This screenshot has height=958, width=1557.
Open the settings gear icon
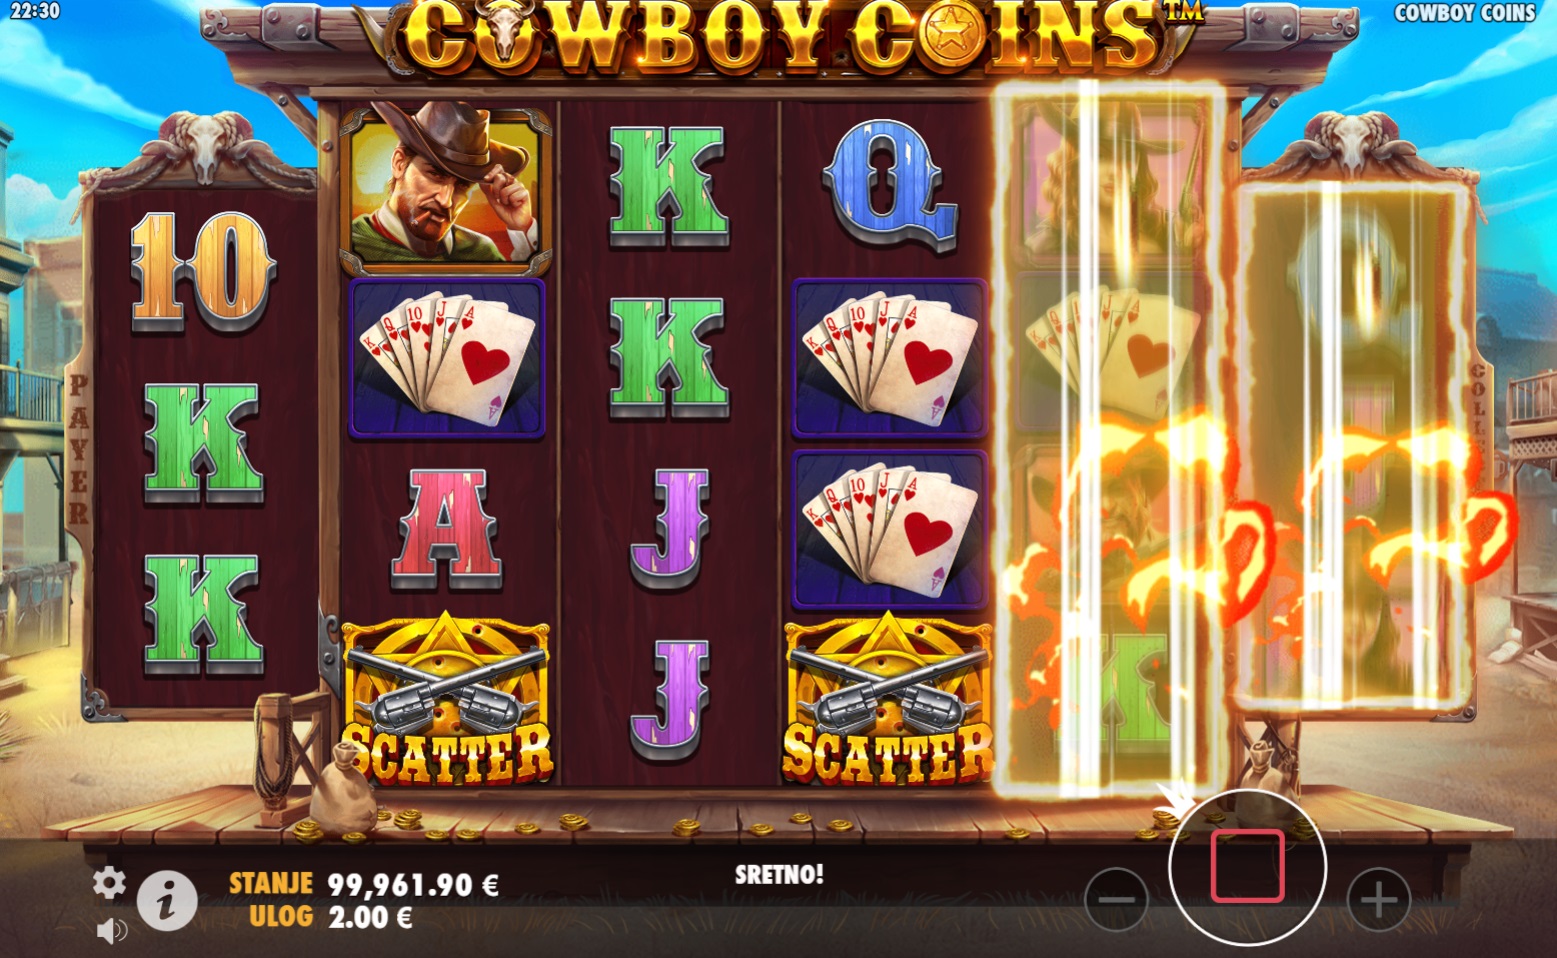pos(109,882)
